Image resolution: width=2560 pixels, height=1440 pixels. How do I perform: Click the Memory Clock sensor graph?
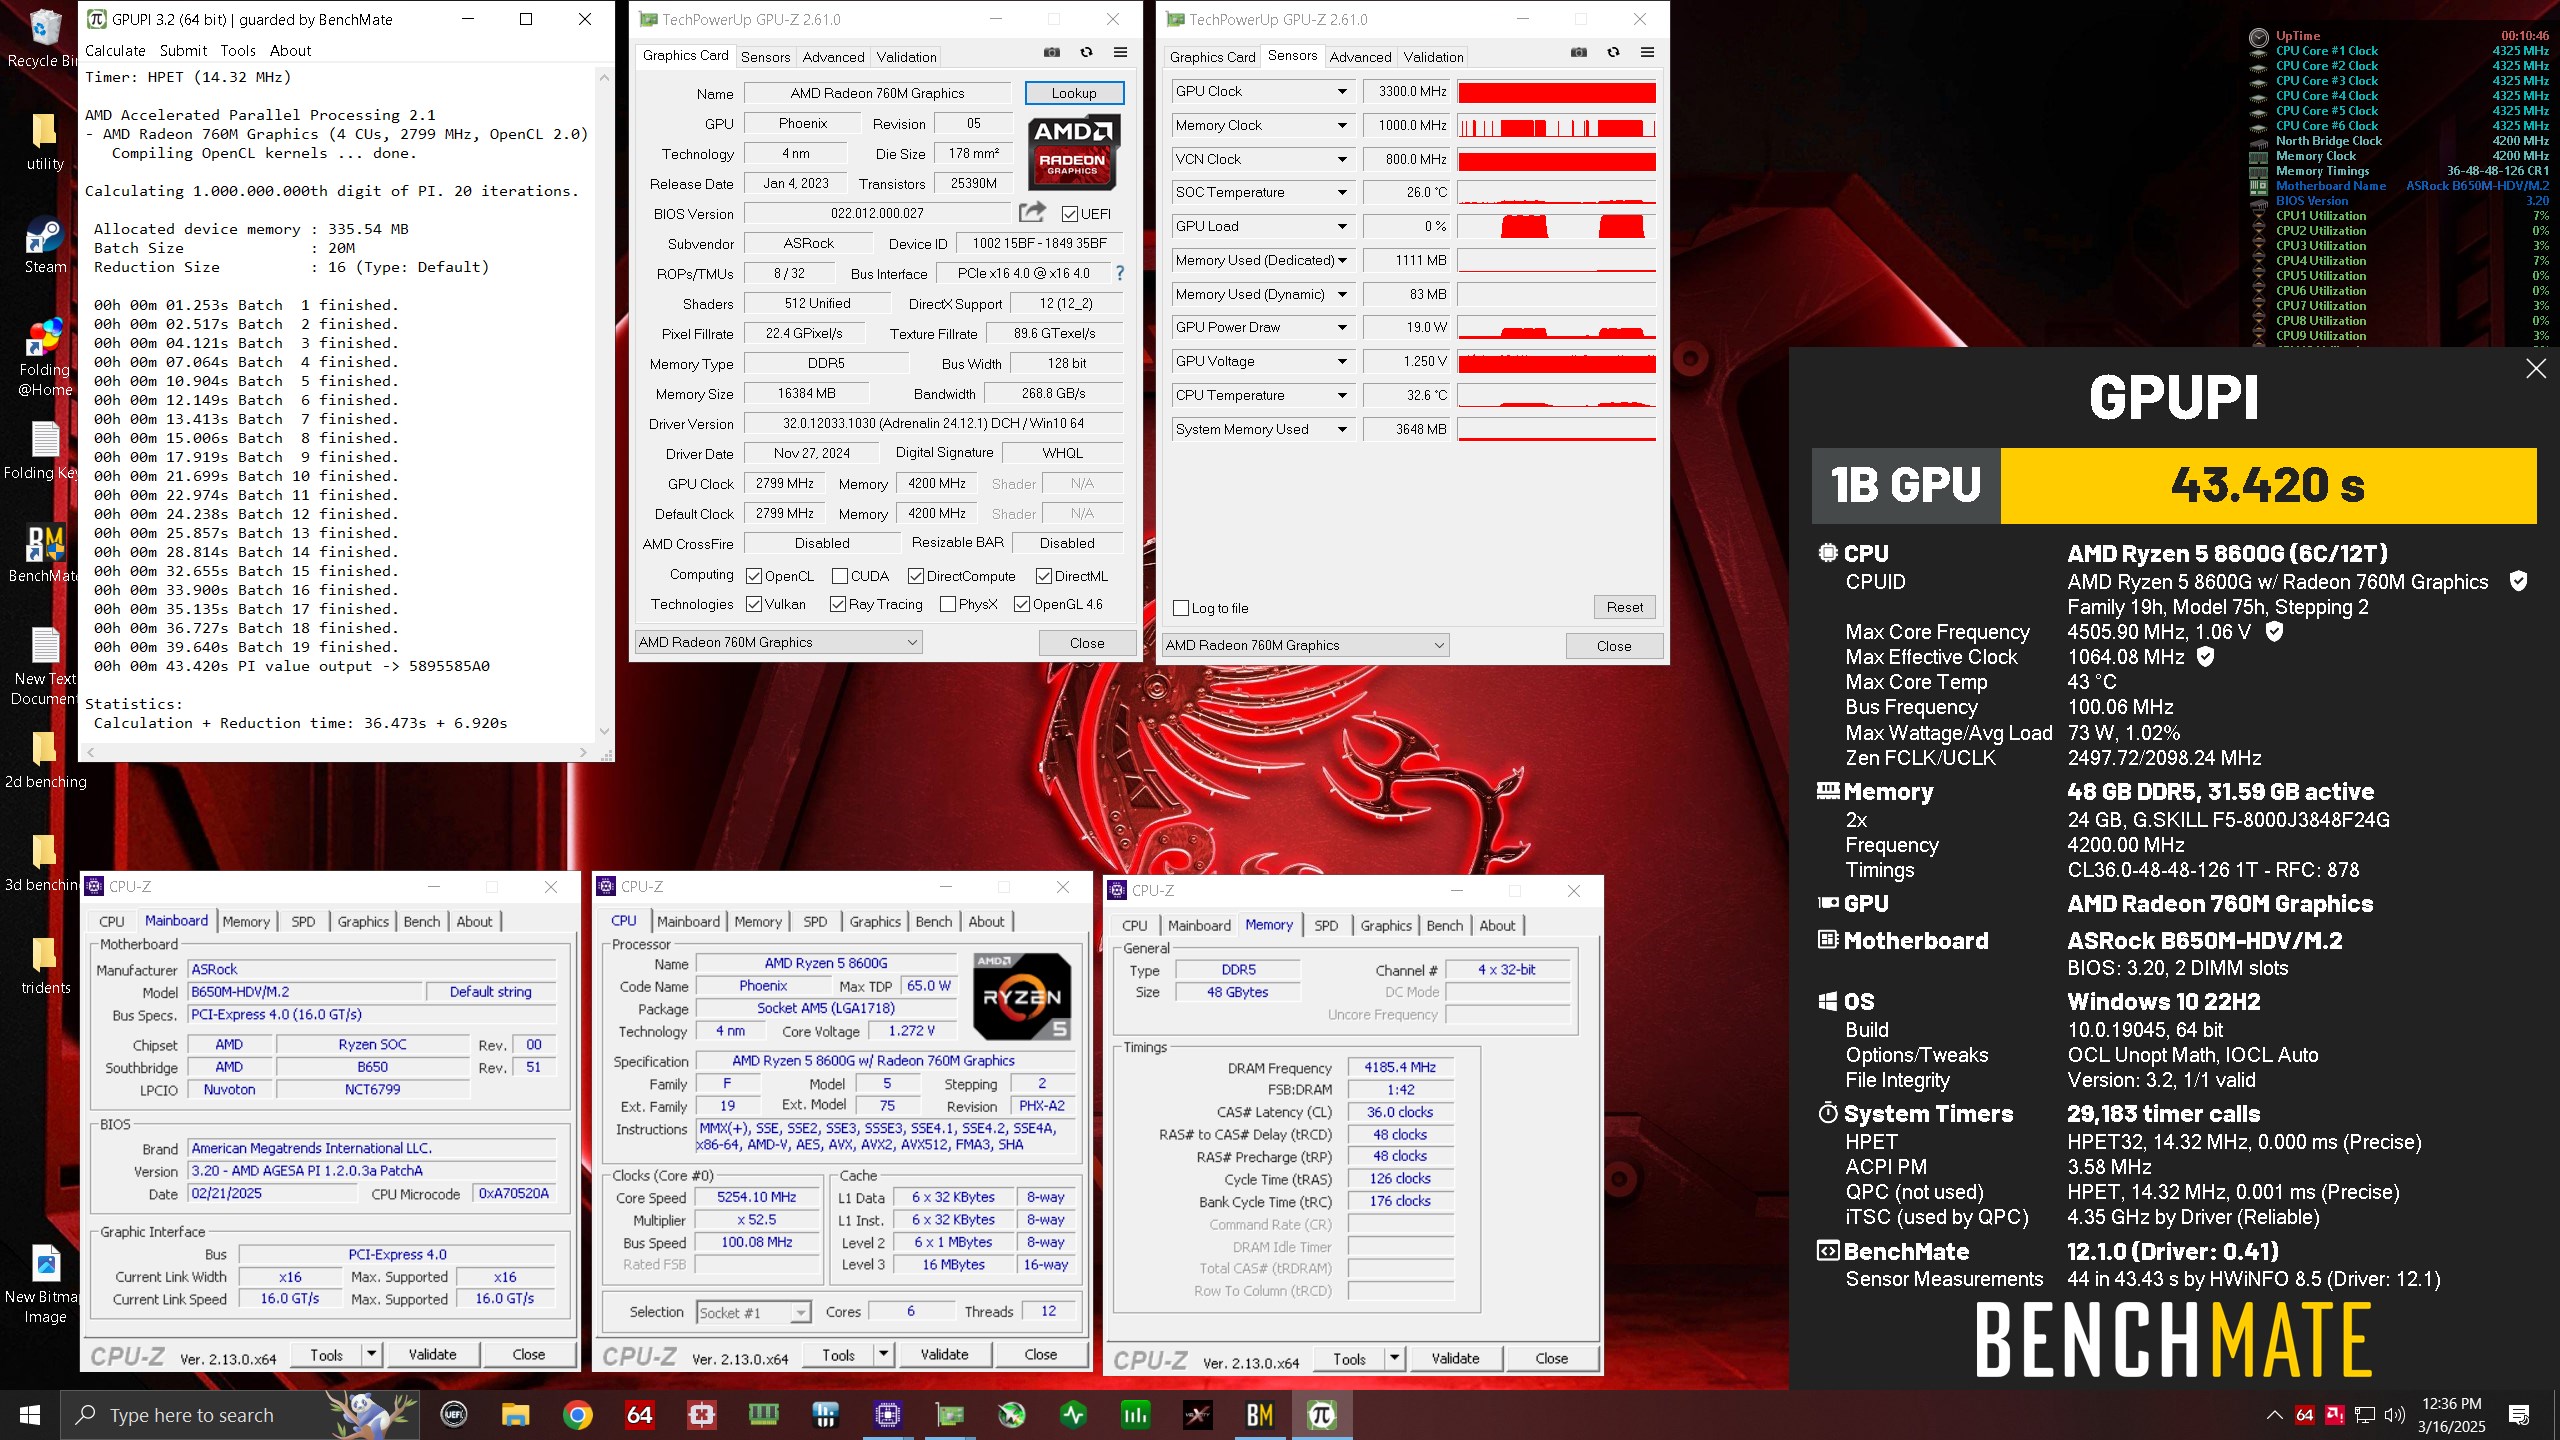1557,125
